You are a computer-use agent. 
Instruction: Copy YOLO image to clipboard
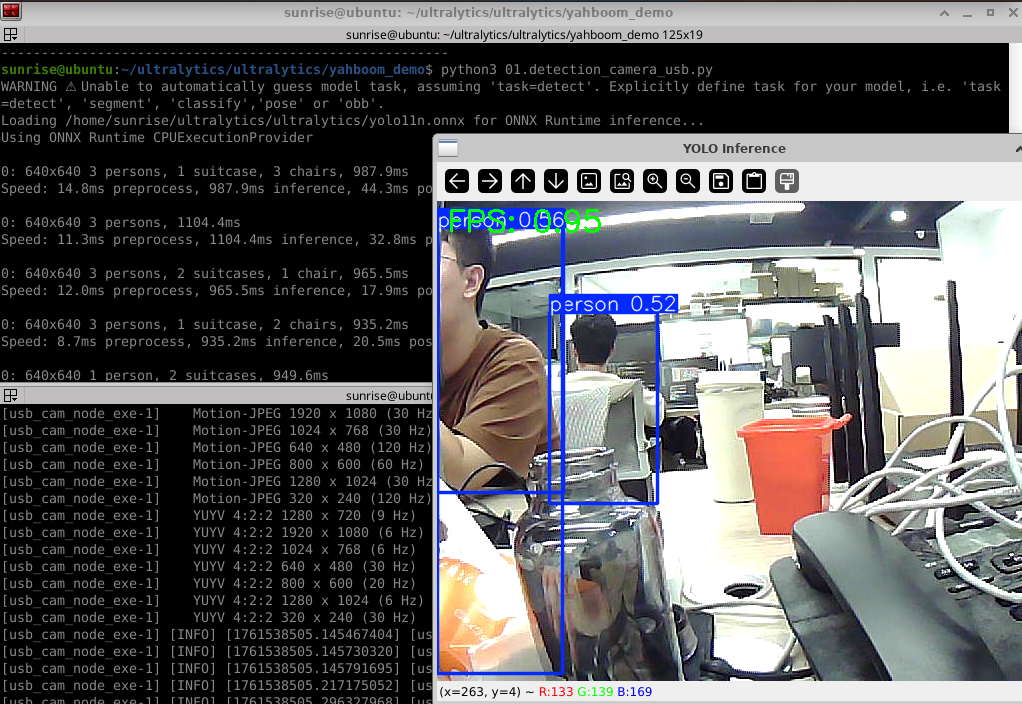754,181
